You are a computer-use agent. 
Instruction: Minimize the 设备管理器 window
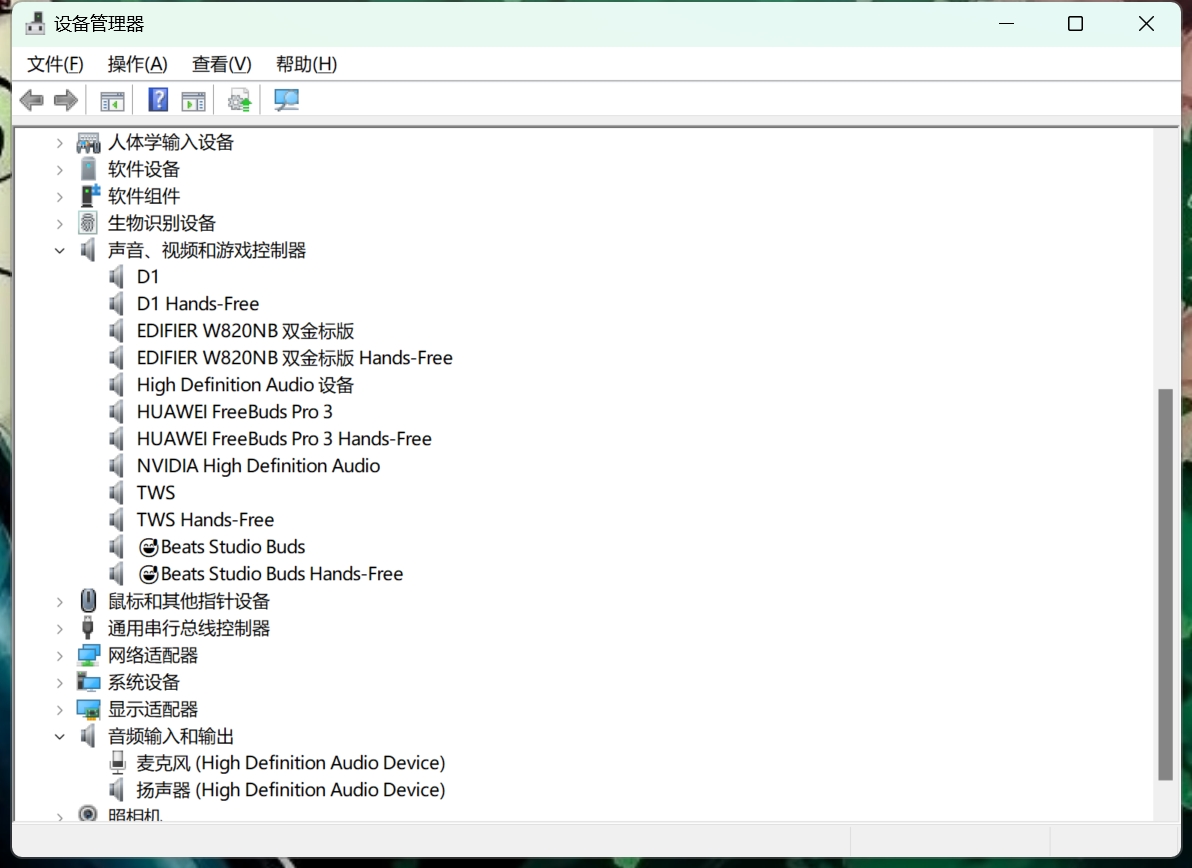1007,24
